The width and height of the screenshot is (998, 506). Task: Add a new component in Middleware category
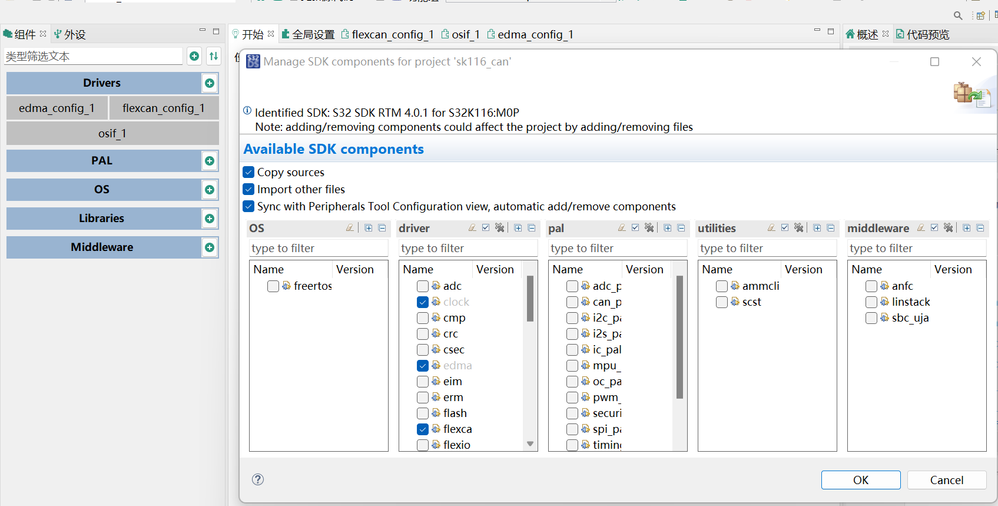tap(209, 247)
